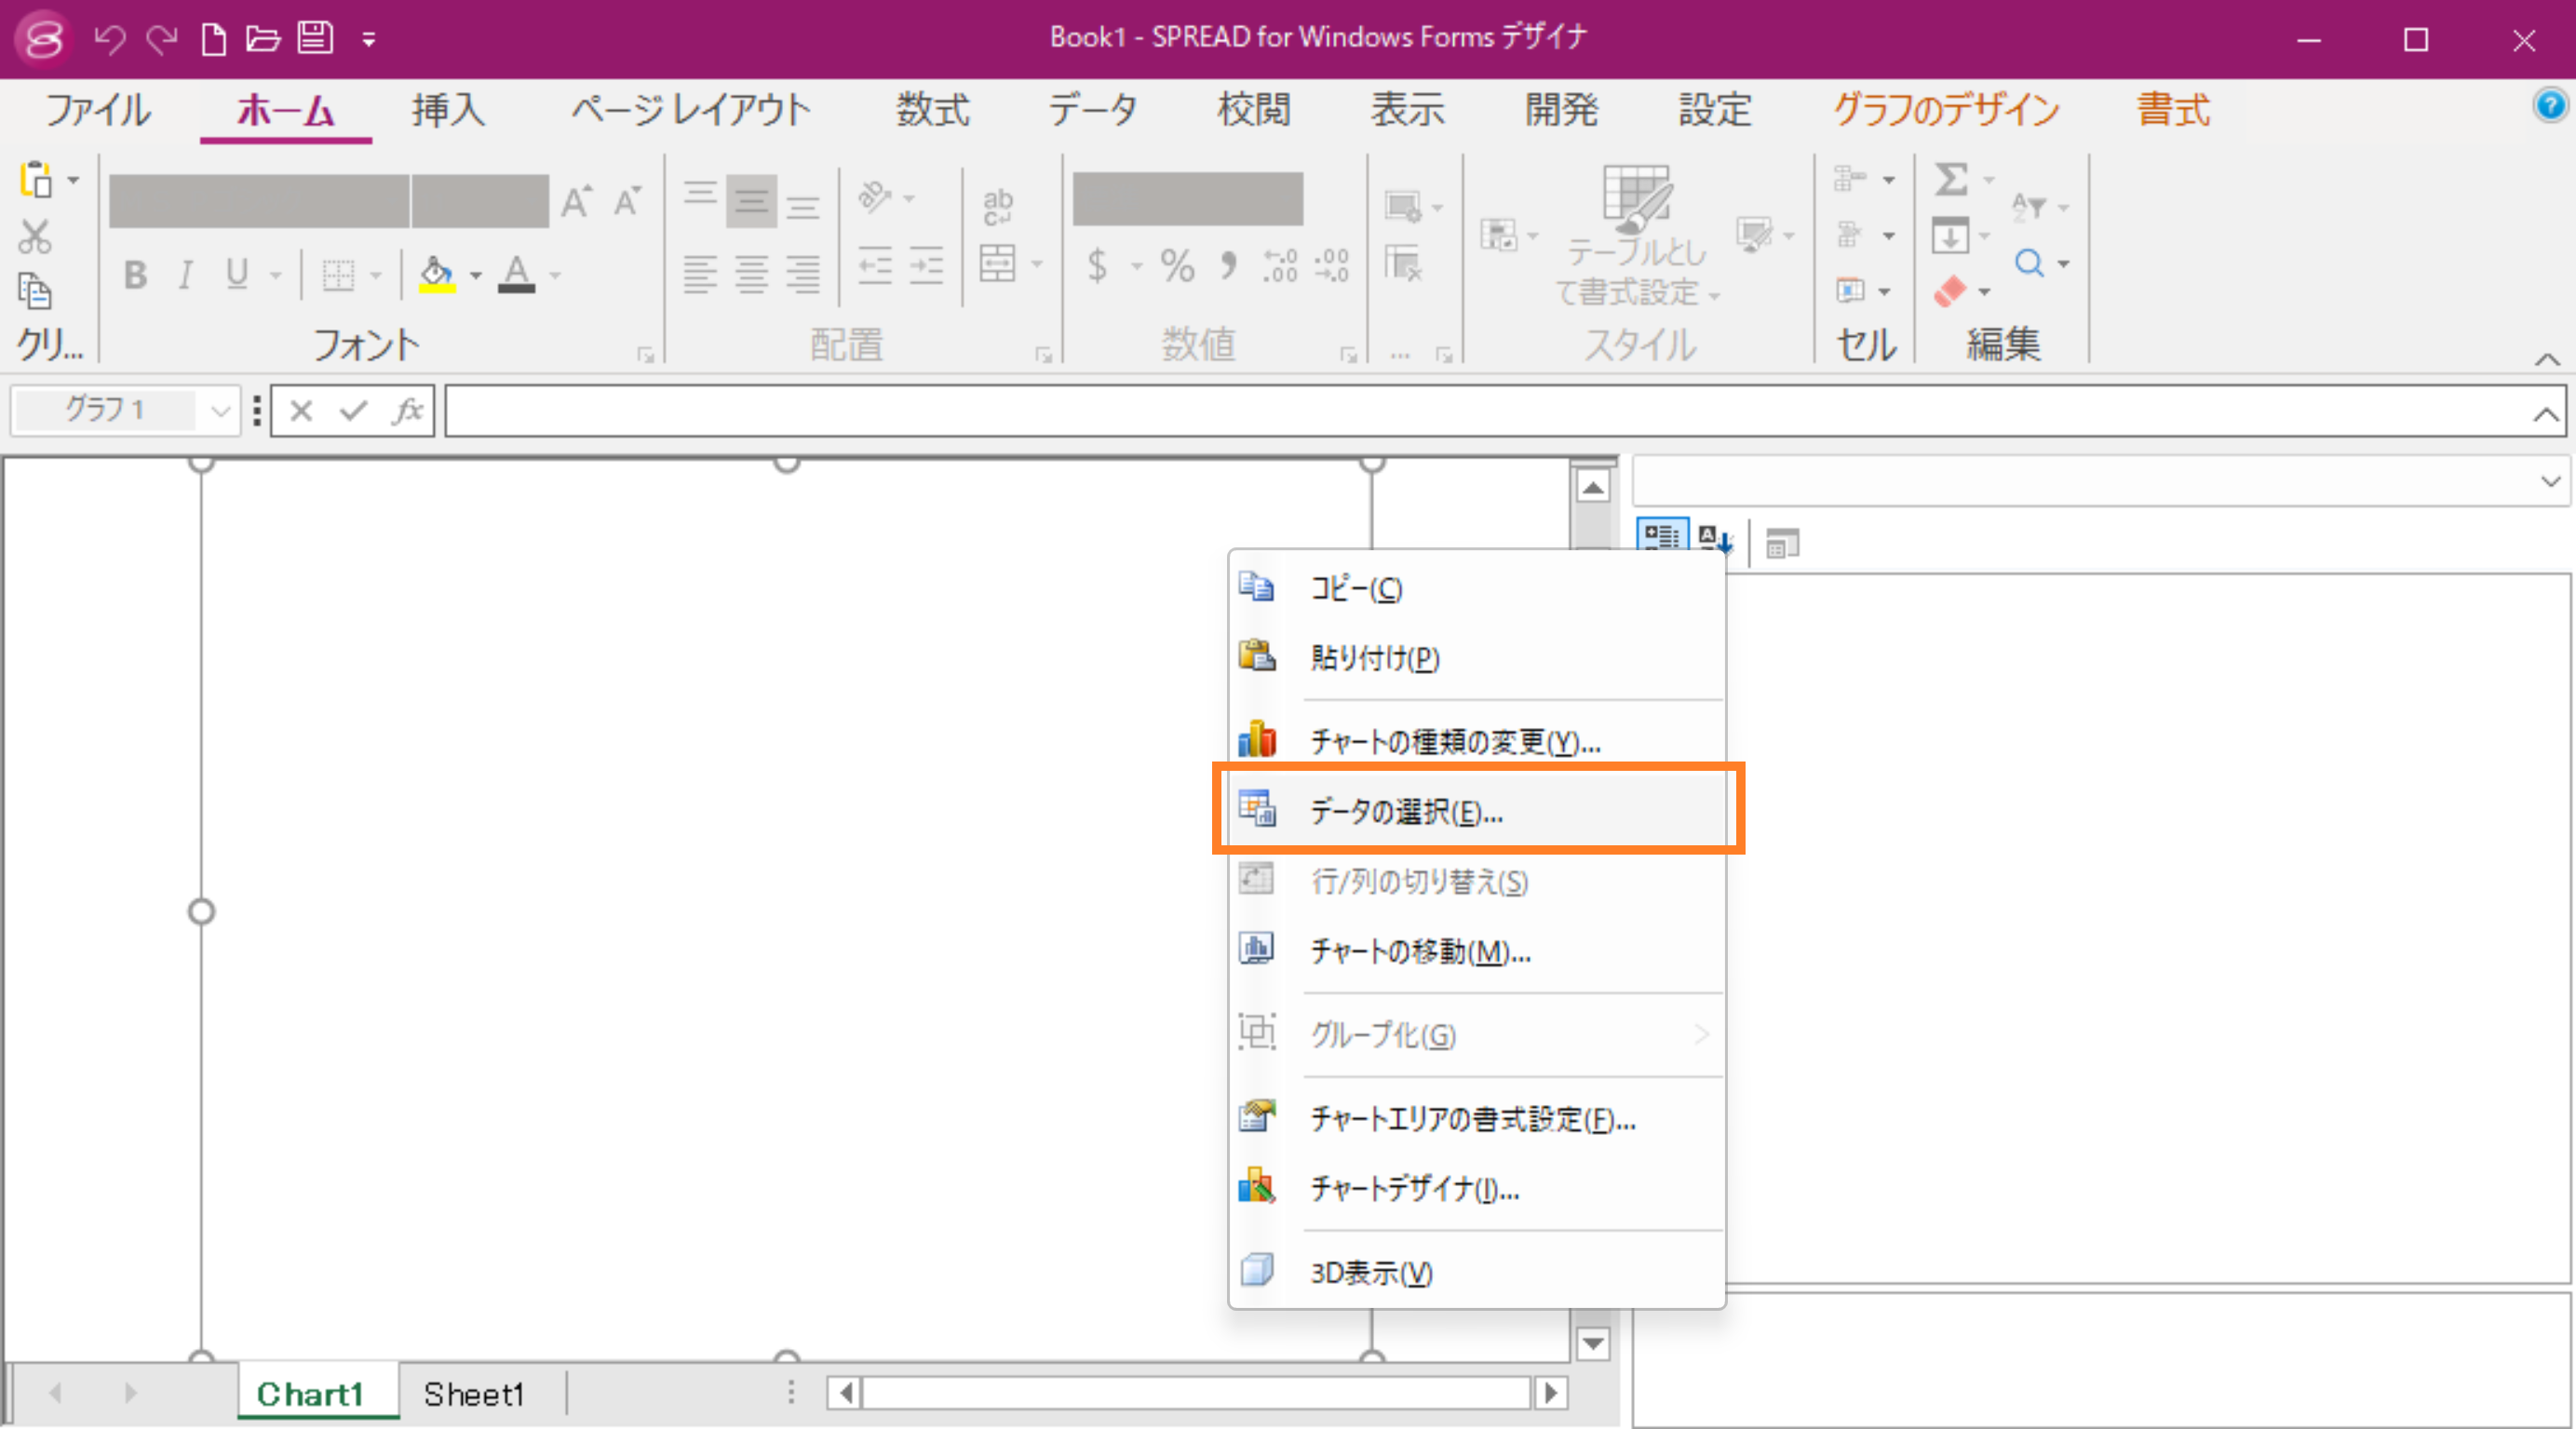
Task: Click the merge cells icon
Action: [x=997, y=264]
